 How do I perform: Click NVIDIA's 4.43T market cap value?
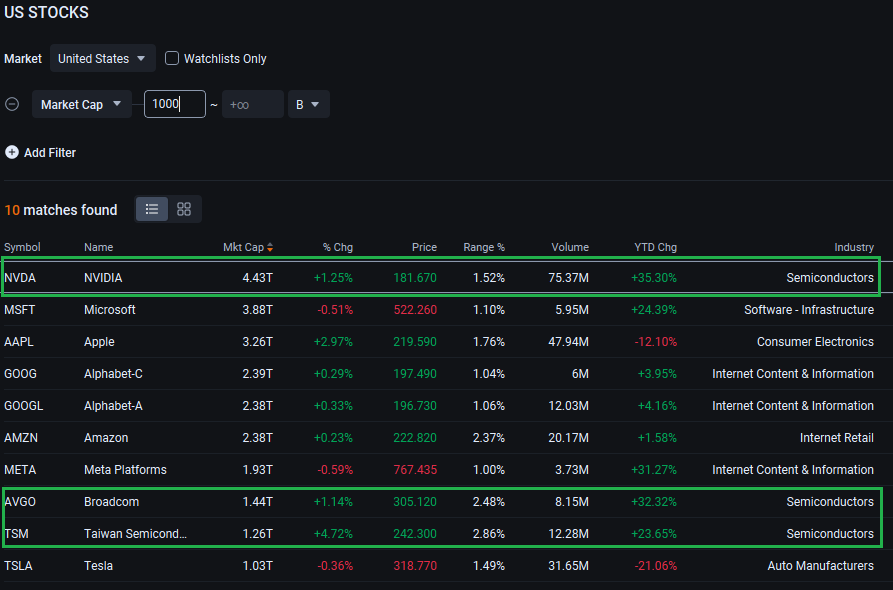point(257,278)
